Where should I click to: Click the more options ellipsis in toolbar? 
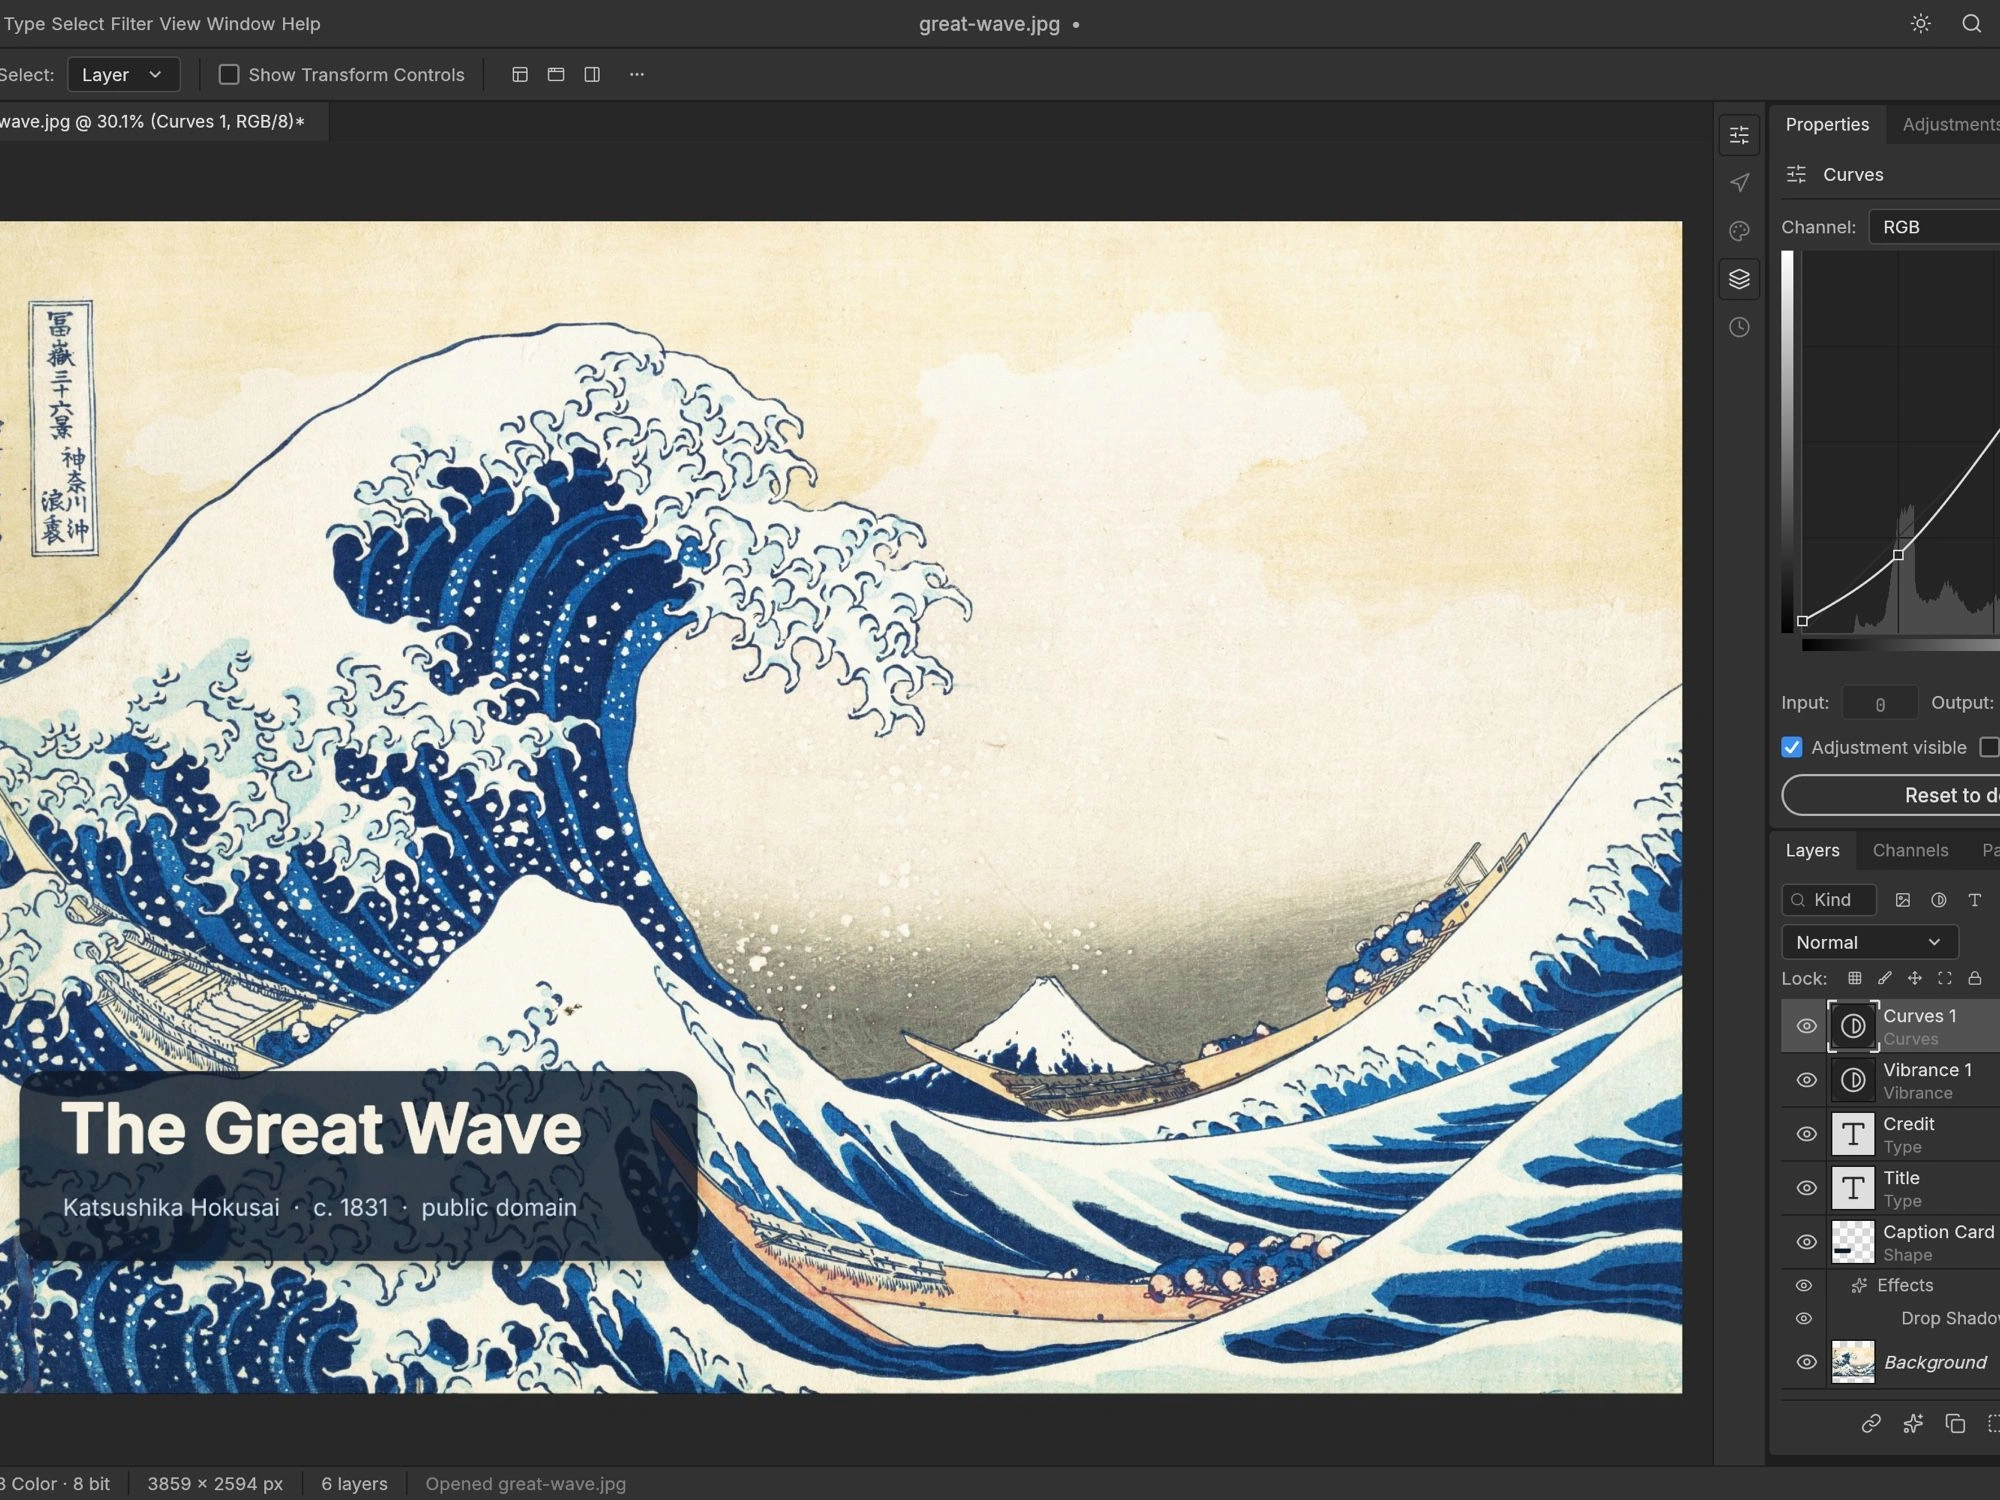point(636,75)
